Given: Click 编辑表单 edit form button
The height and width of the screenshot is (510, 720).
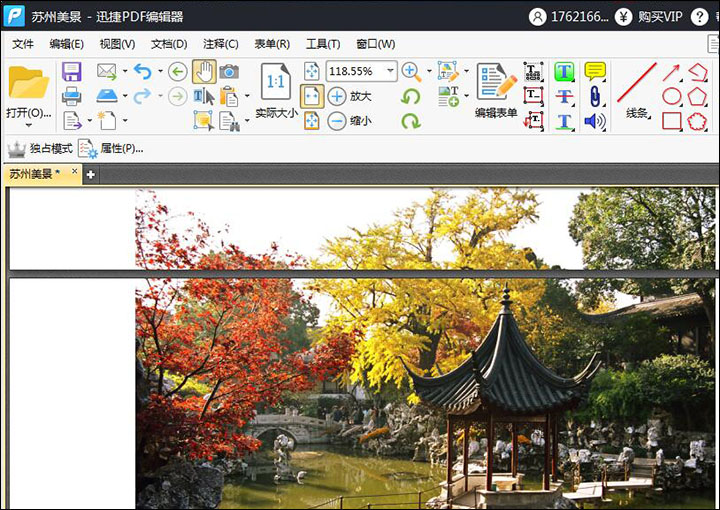Looking at the screenshot, I should [496, 90].
